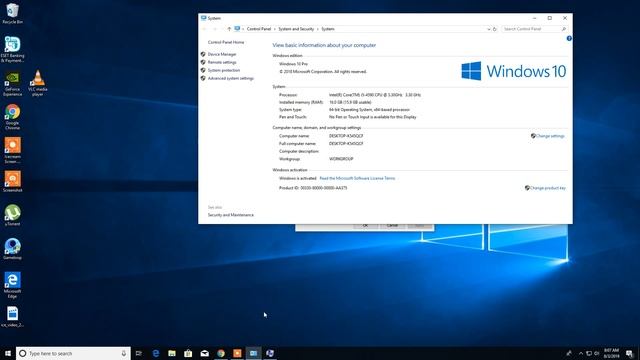Click Cancel in dialog behind System window
Screen dimensions: 640x360
[392, 226]
